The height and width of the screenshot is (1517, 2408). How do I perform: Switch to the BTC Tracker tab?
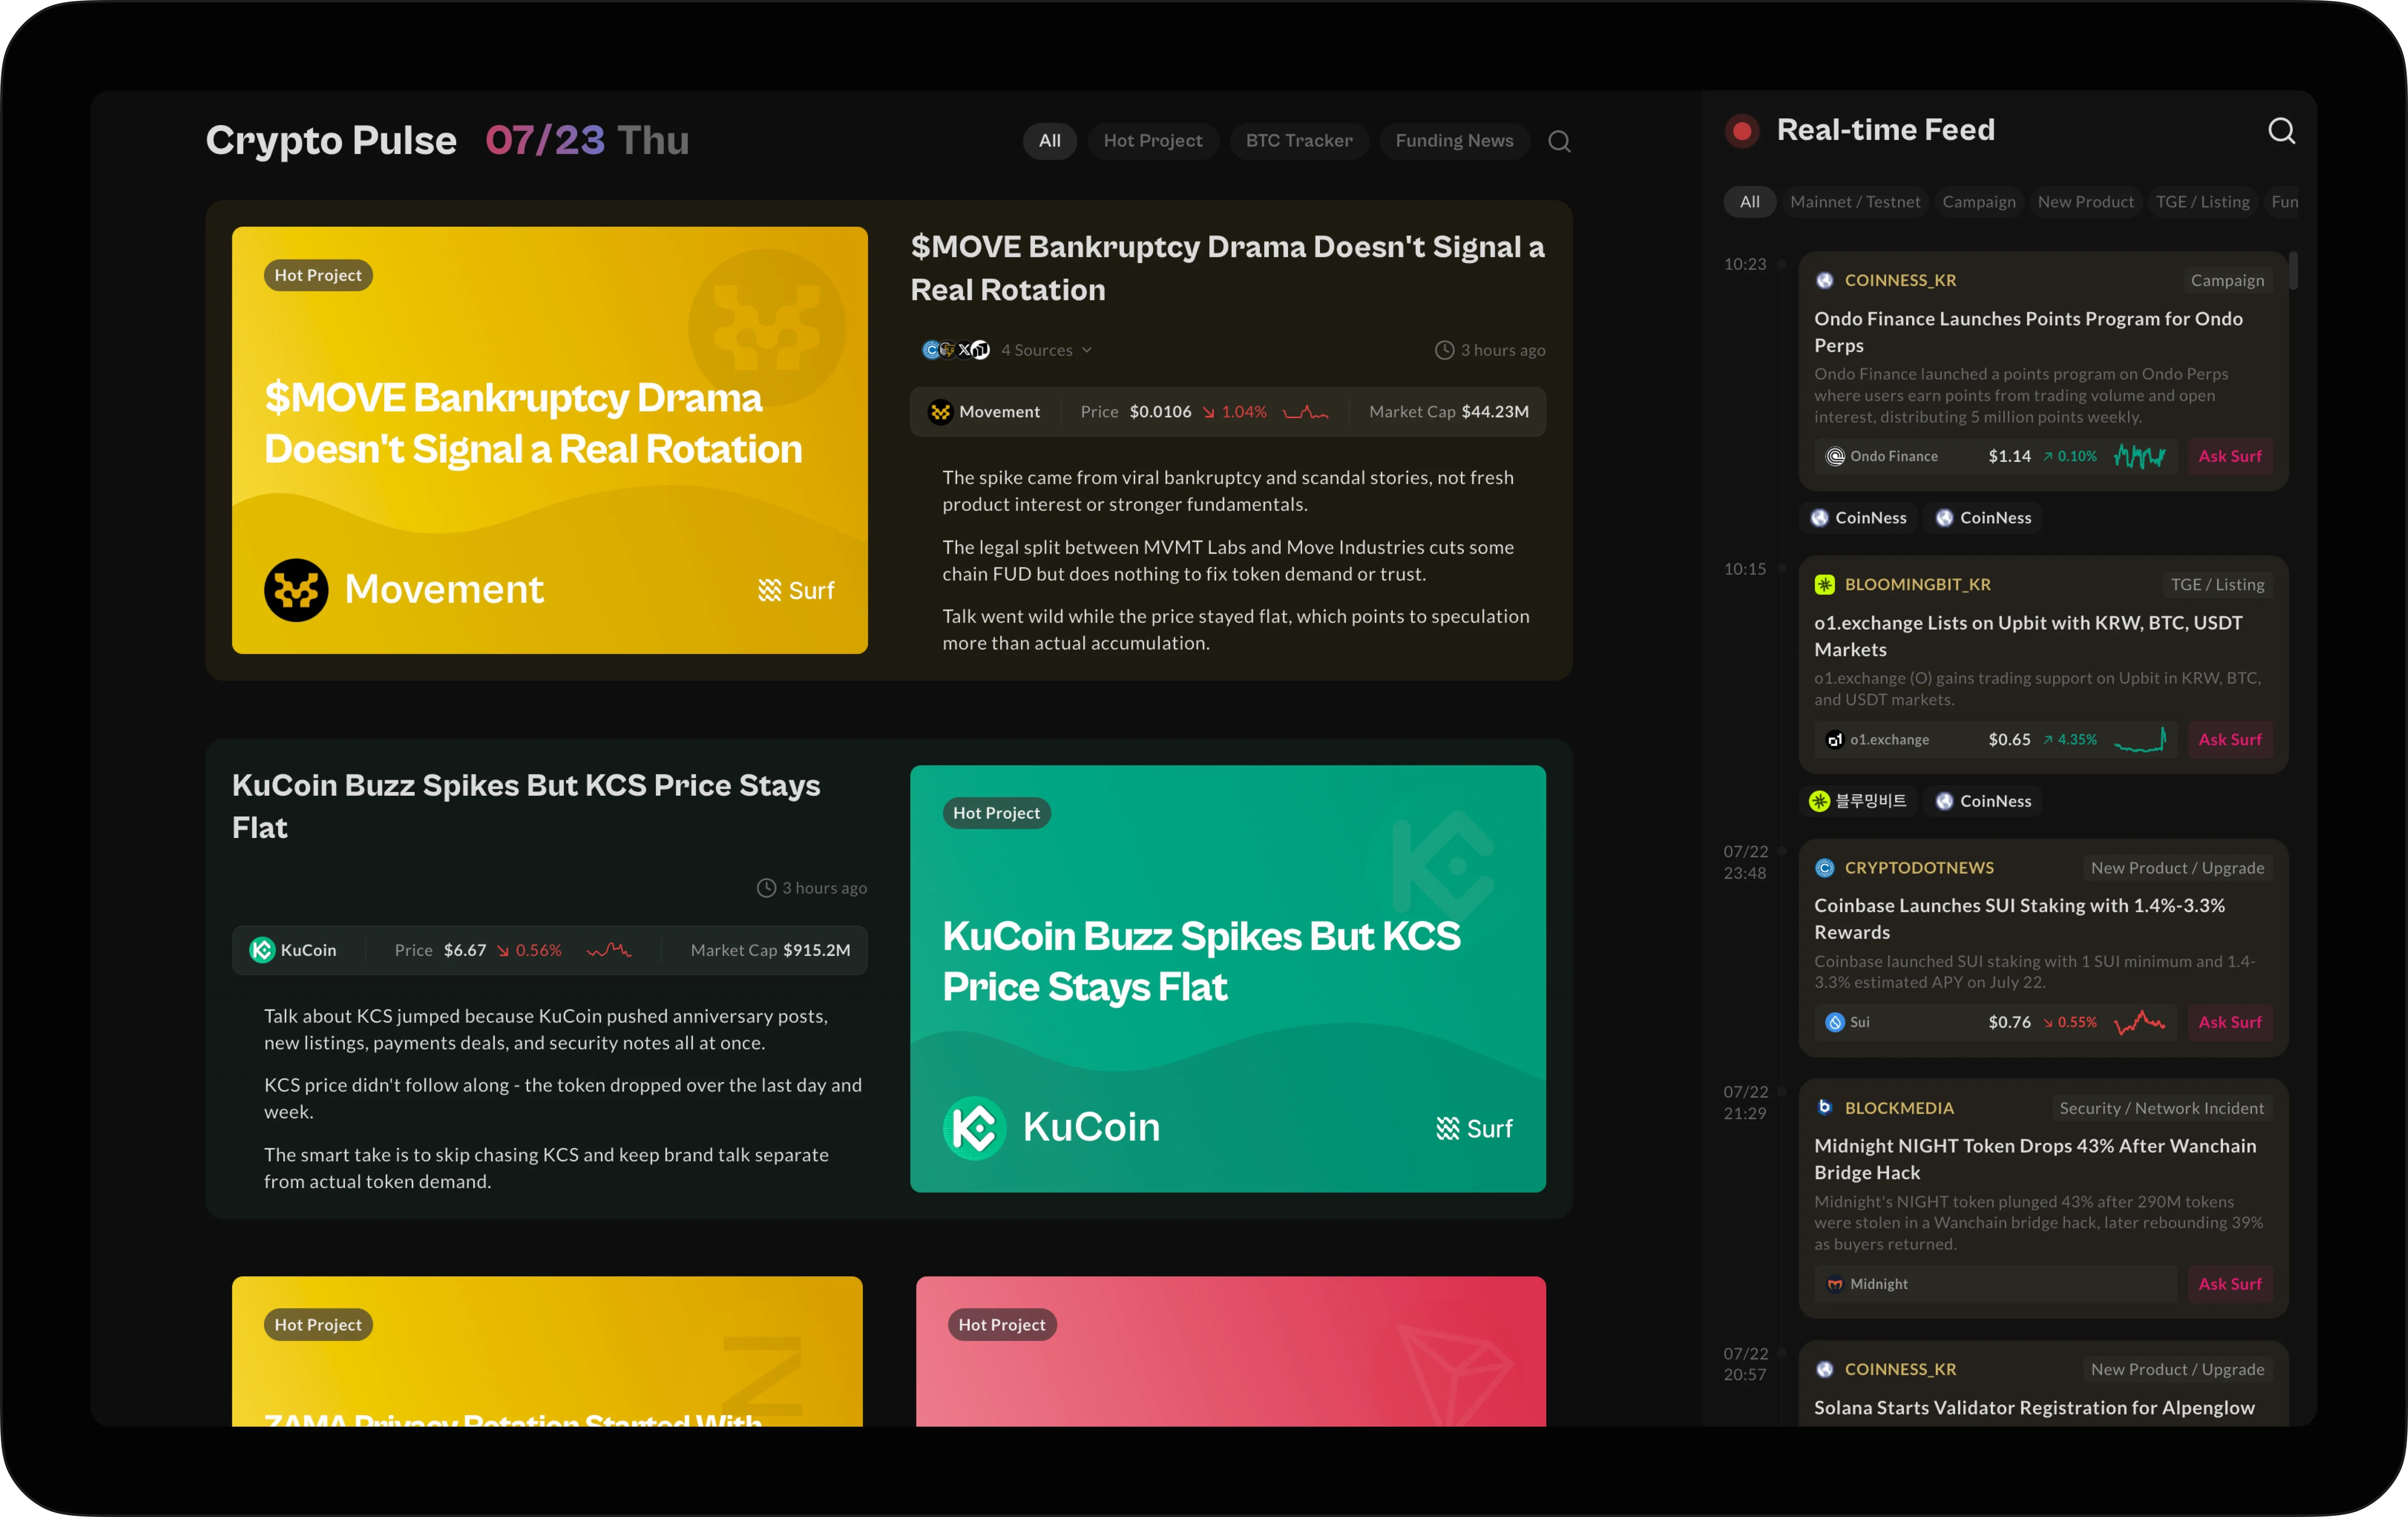click(x=1299, y=141)
